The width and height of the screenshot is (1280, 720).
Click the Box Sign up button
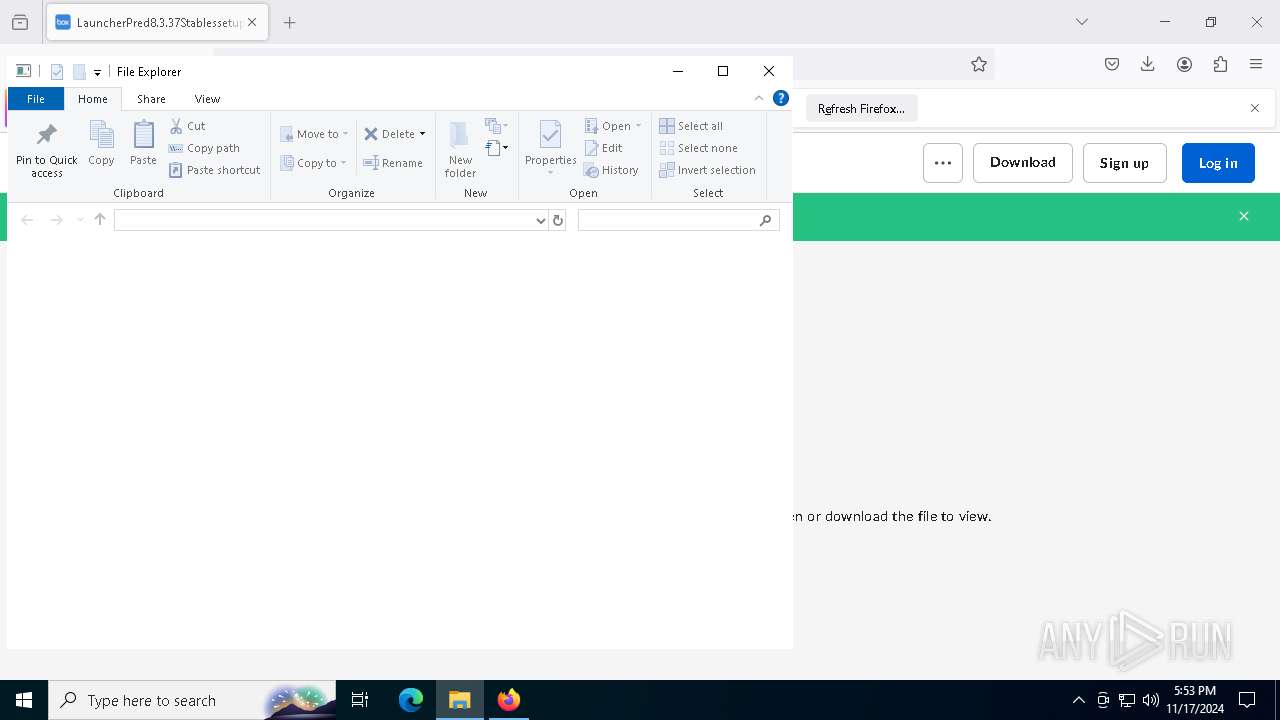(x=1124, y=163)
